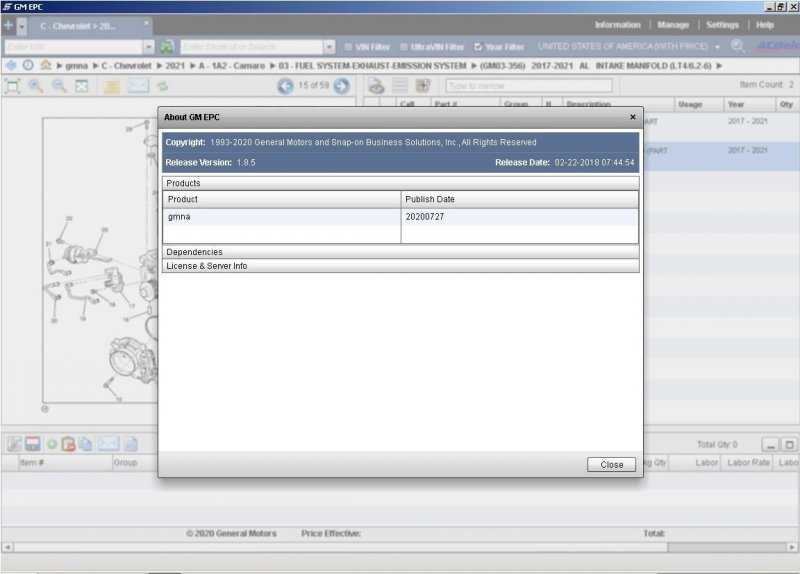Toggle the UltraVIN Filter checkbox
800x574 pixels.
pos(404,47)
